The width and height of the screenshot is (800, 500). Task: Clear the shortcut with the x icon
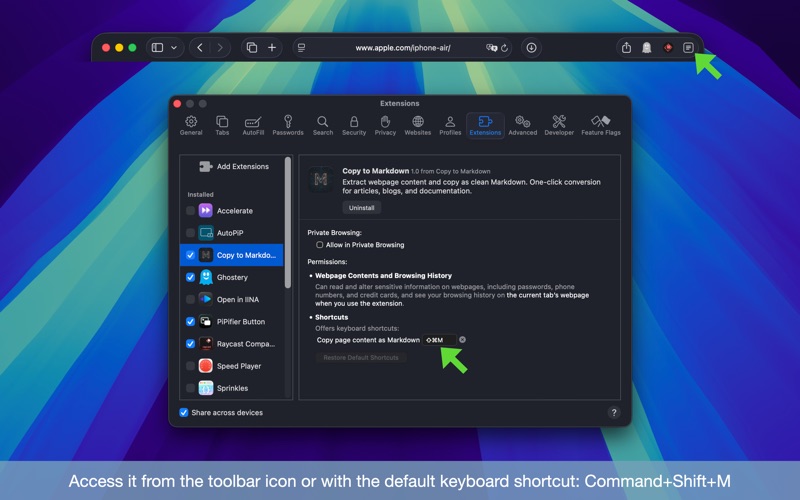pos(462,340)
